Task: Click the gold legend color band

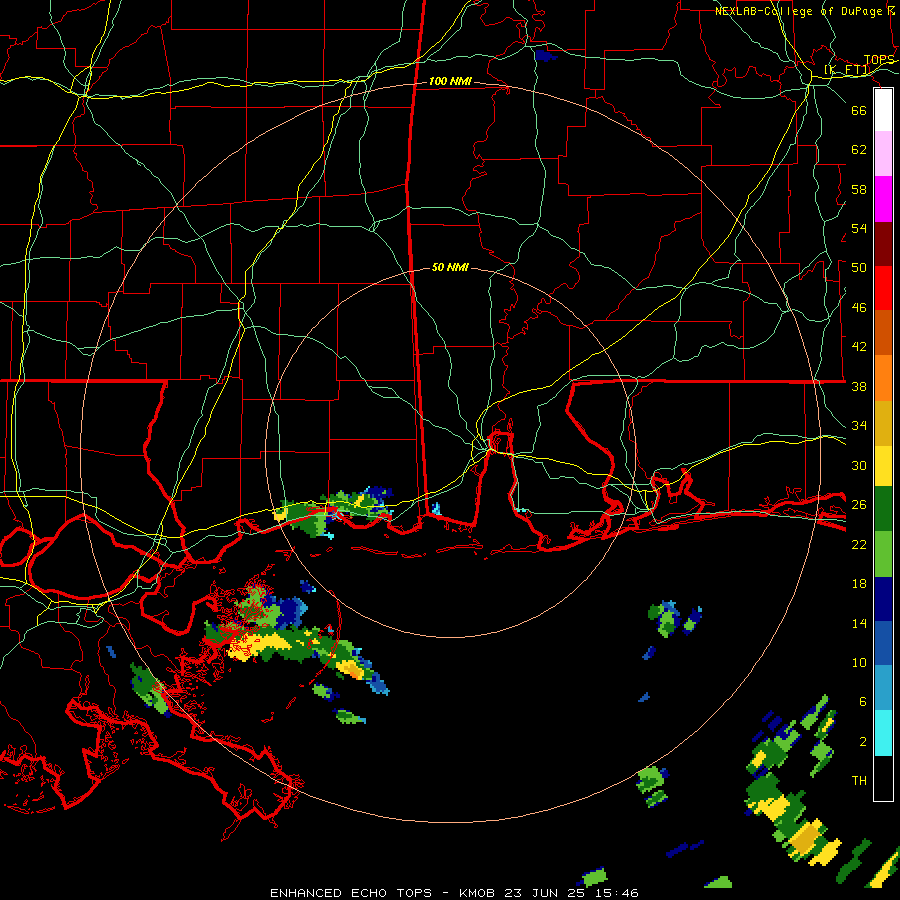Action: [883, 423]
